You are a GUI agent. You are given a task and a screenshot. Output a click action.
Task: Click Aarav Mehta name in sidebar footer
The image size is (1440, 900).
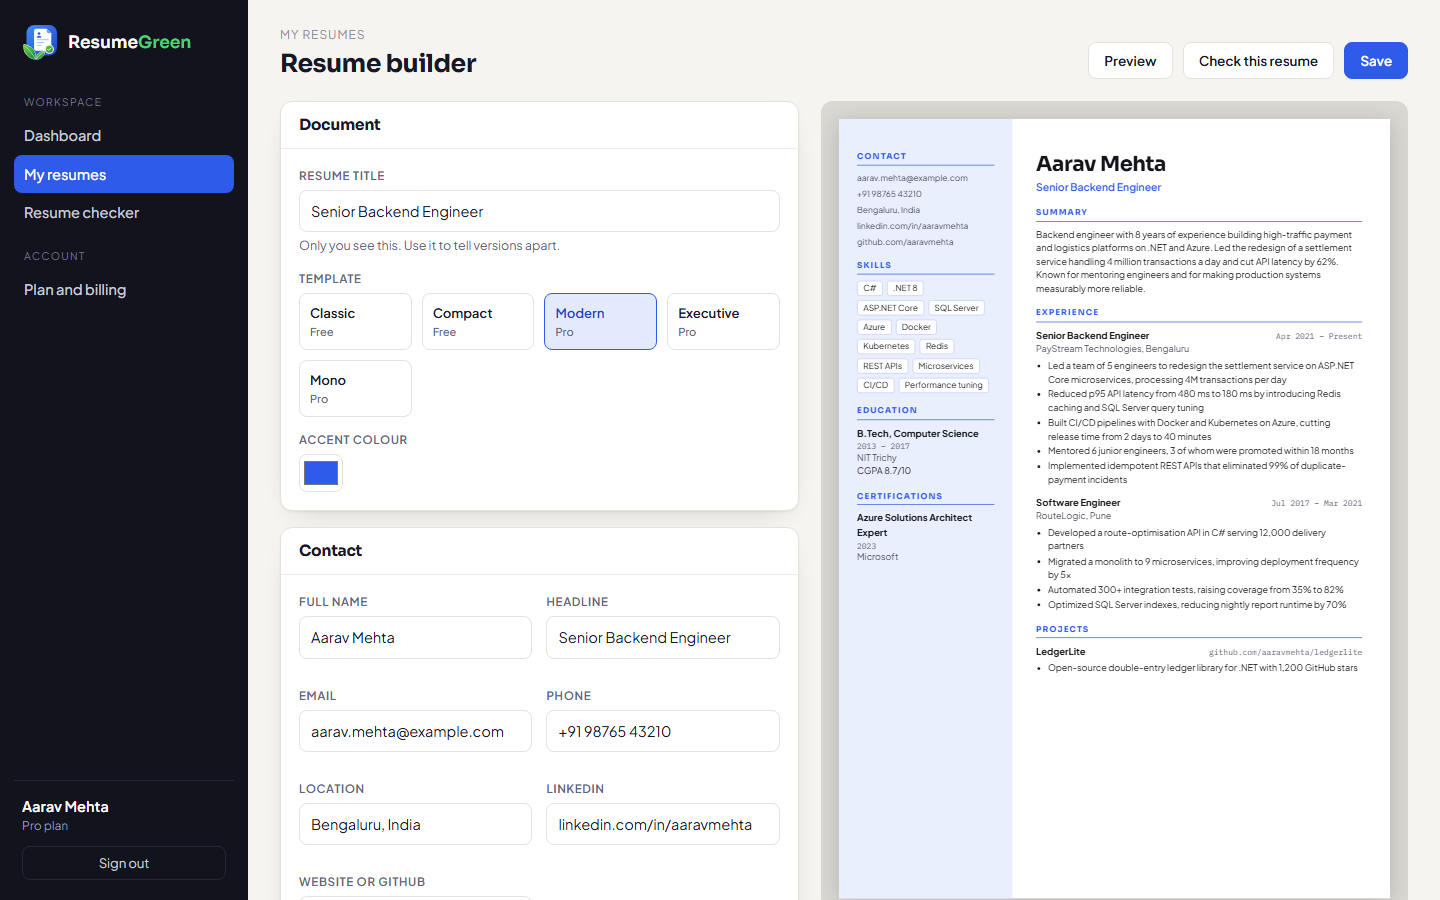click(x=65, y=807)
